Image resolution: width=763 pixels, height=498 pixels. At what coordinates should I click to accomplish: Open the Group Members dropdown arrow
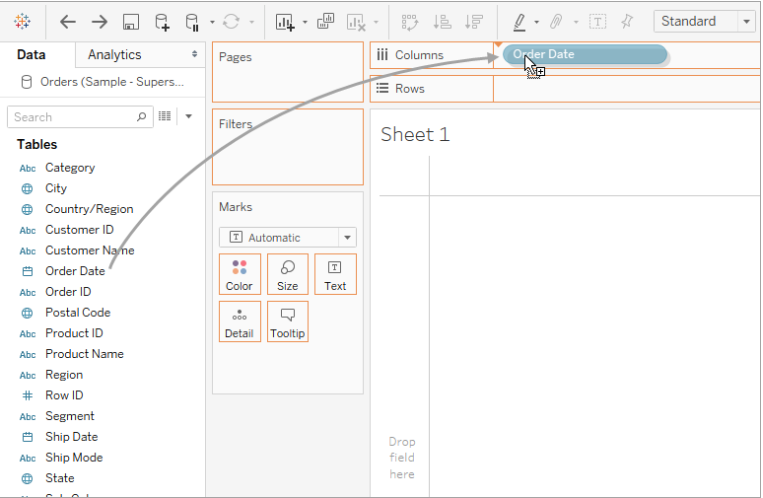(x=576, y=22)
